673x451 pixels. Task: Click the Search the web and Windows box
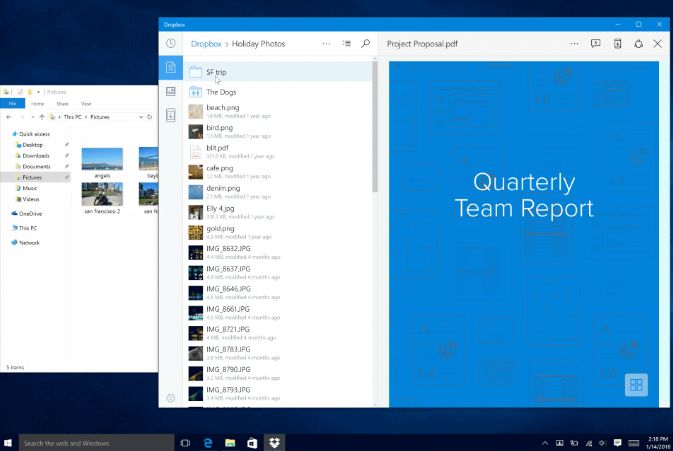(97, 443)
